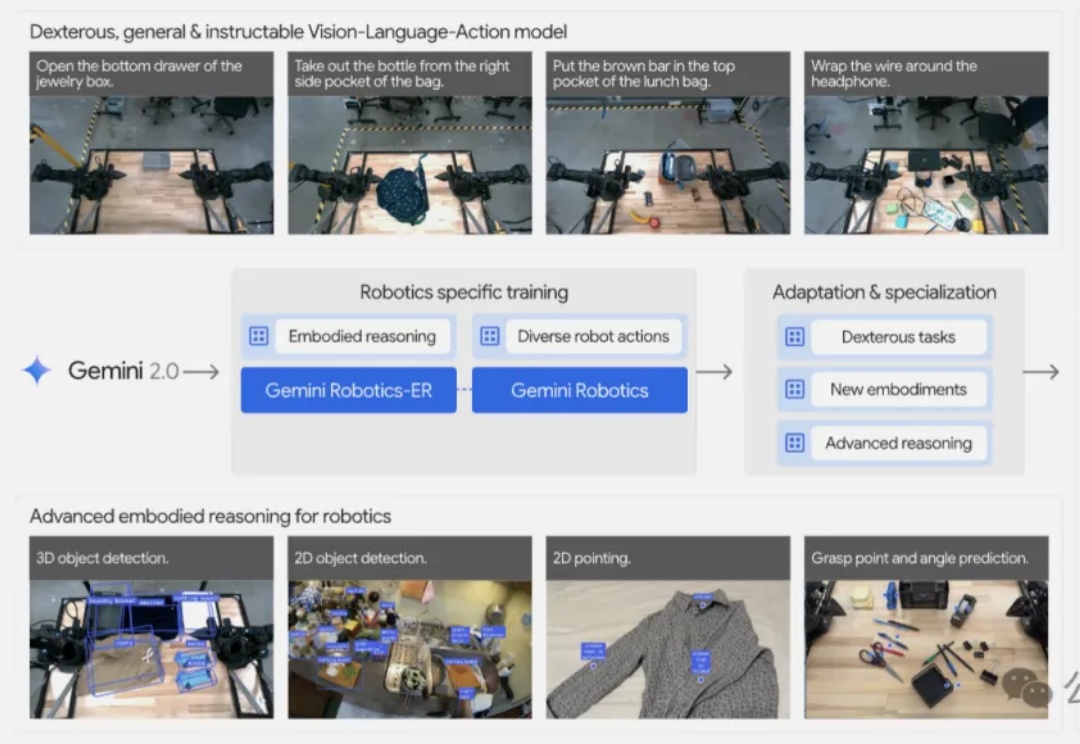
Task: Click the grid icon beside Embodied reasoning
Action: [258, 336]
